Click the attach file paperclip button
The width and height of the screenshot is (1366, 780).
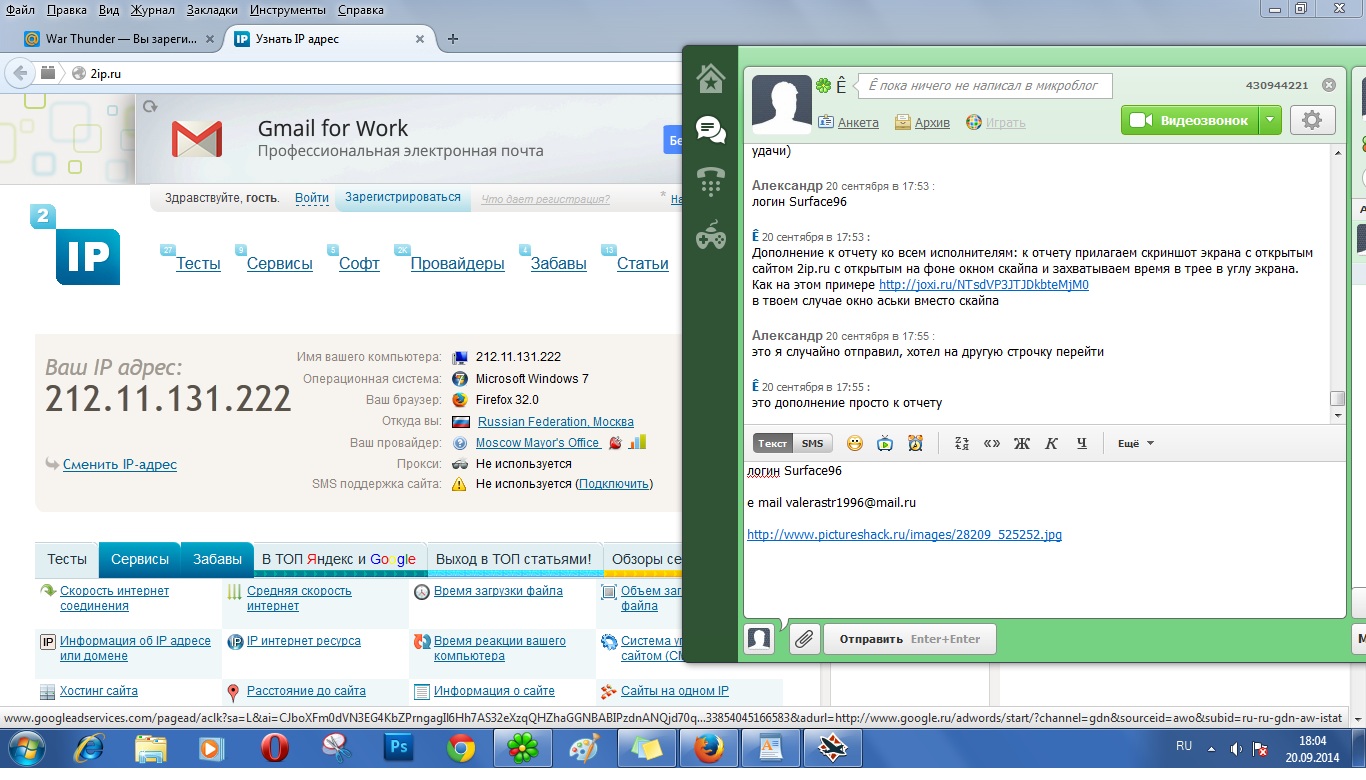pos(804,639)
